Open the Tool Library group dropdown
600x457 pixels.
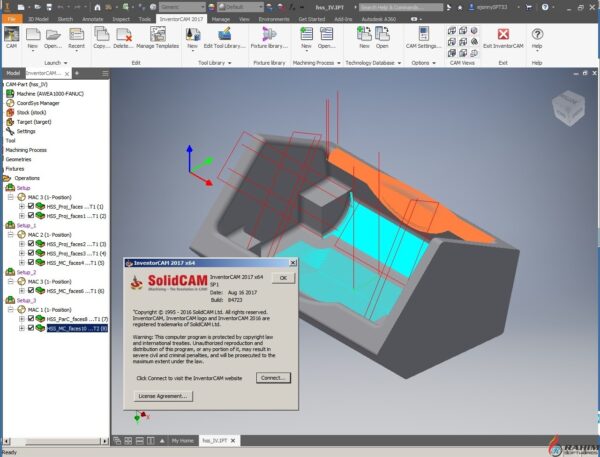(x=230, y=63)
